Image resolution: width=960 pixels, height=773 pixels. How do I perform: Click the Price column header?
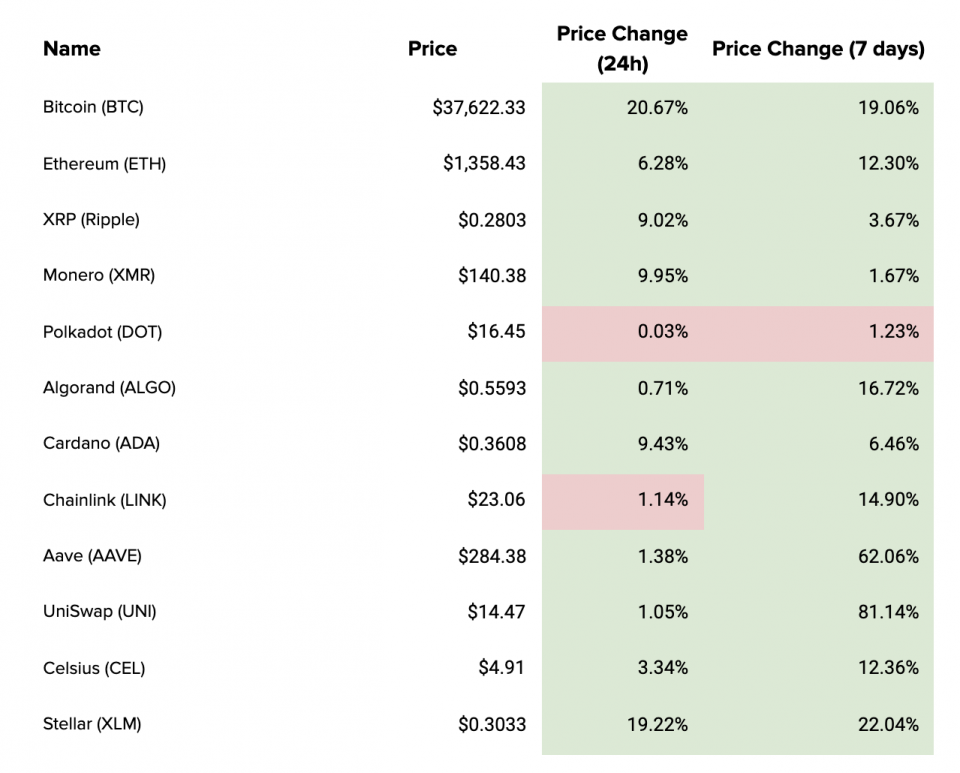pyautogui.click(x=432, y=48)
